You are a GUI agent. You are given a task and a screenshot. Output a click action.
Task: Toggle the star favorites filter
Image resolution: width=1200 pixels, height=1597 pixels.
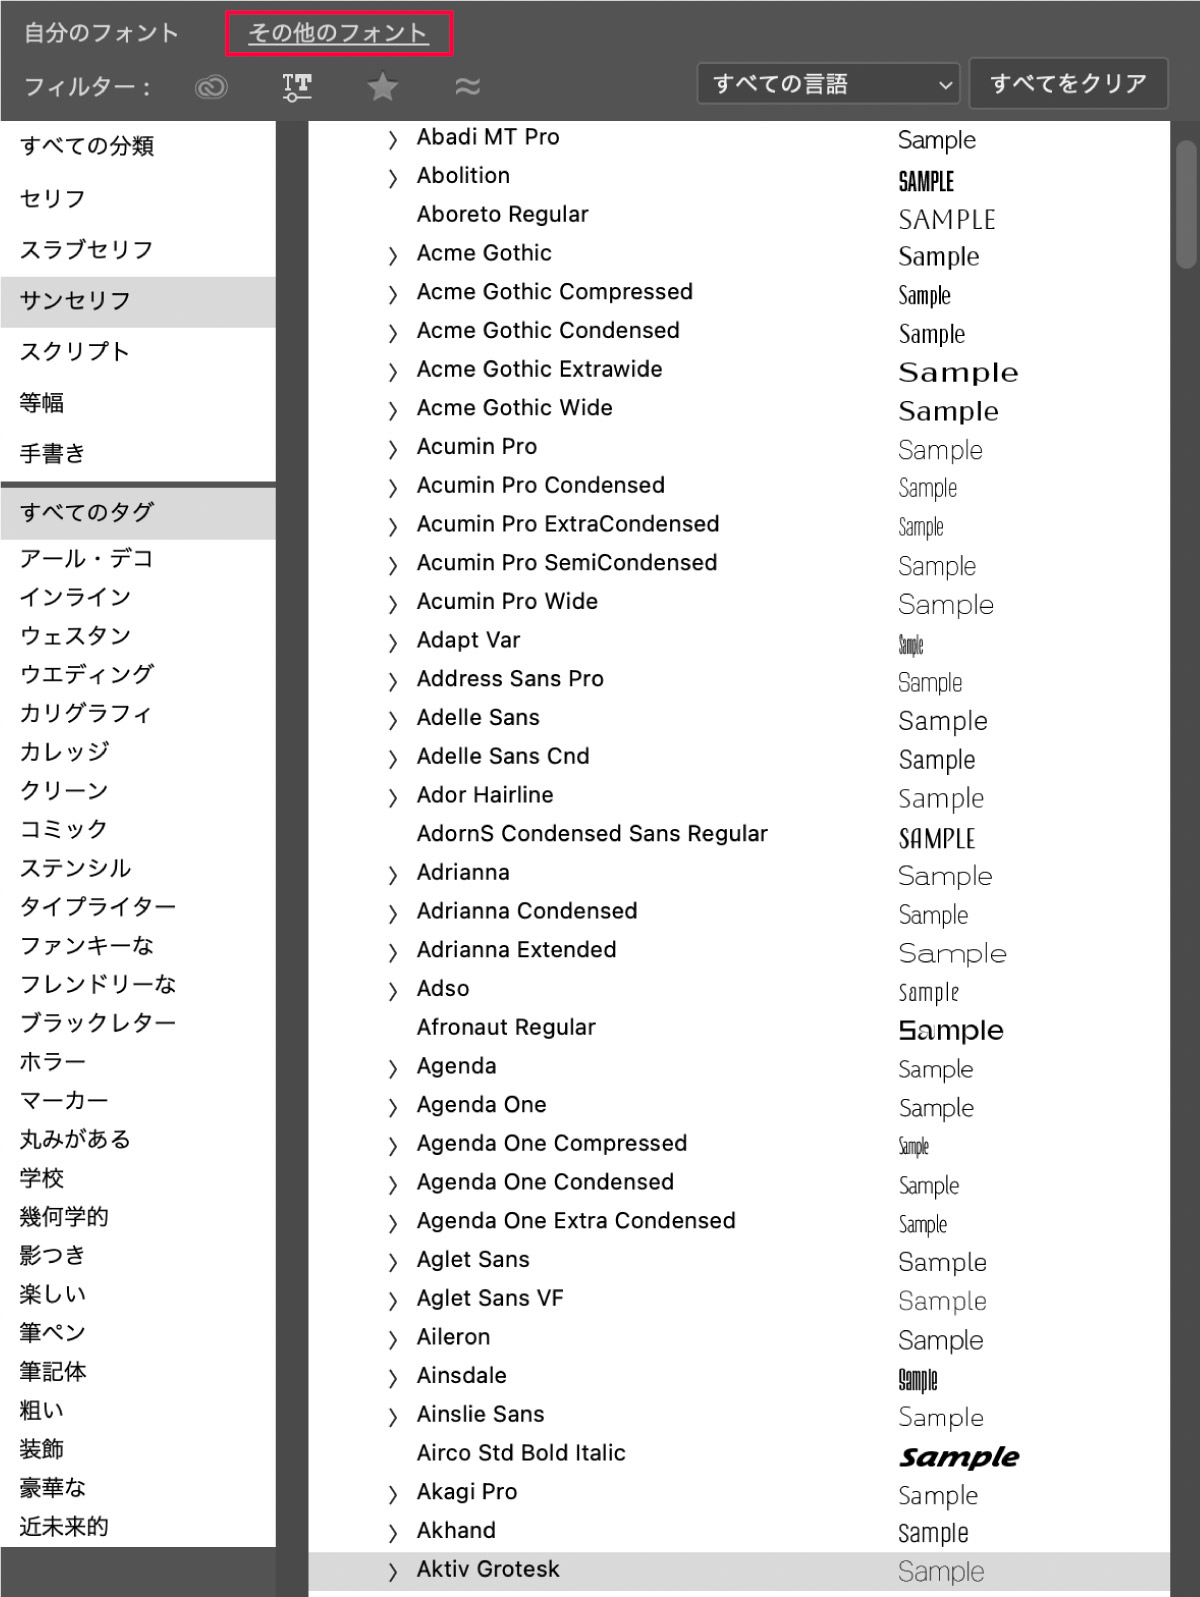pyautogui.click(x=382, y=87)
